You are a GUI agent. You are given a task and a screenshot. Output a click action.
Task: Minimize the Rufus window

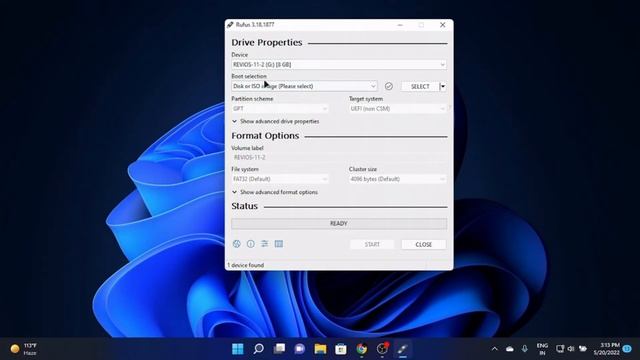coord(400,25)
